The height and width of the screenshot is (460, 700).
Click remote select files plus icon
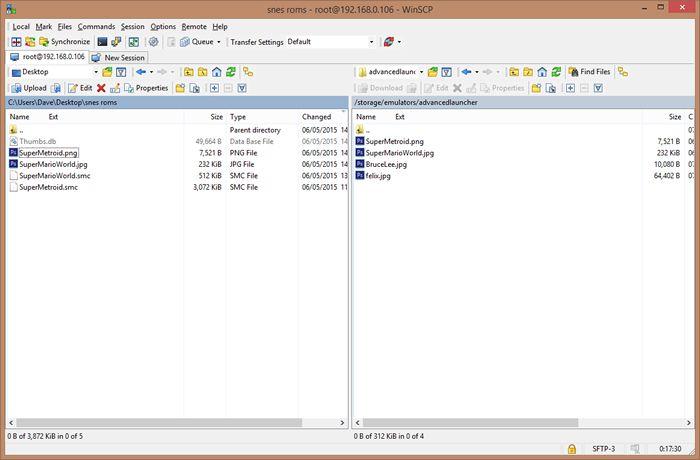coord(570,88)
